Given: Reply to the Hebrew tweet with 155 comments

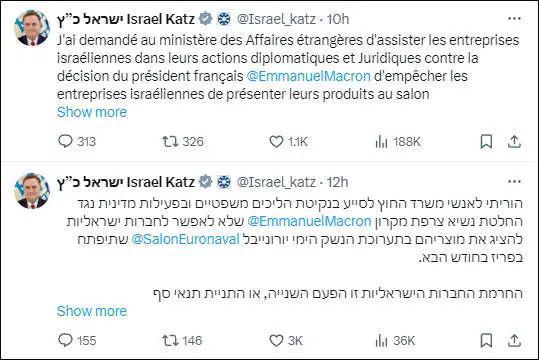Looking at the screenshot, I should pyautogui.click(x=77, y=340).
